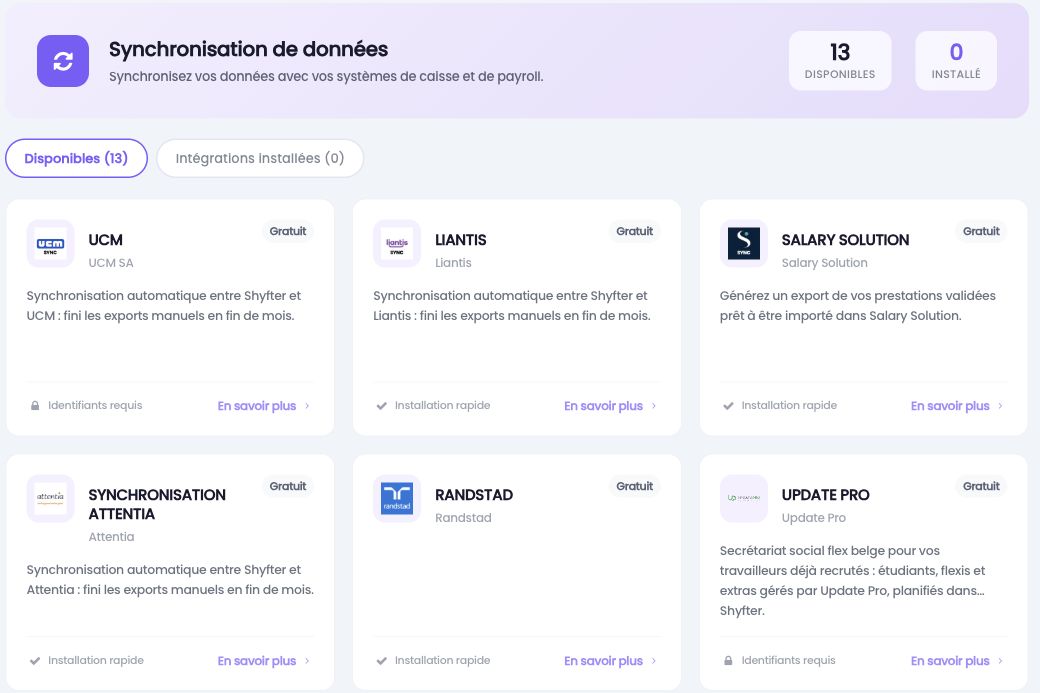Click chevron arrow beside UCM En savoir plus
The height and width of the screenshot is (693, 1040).
(x=307, y=406)
